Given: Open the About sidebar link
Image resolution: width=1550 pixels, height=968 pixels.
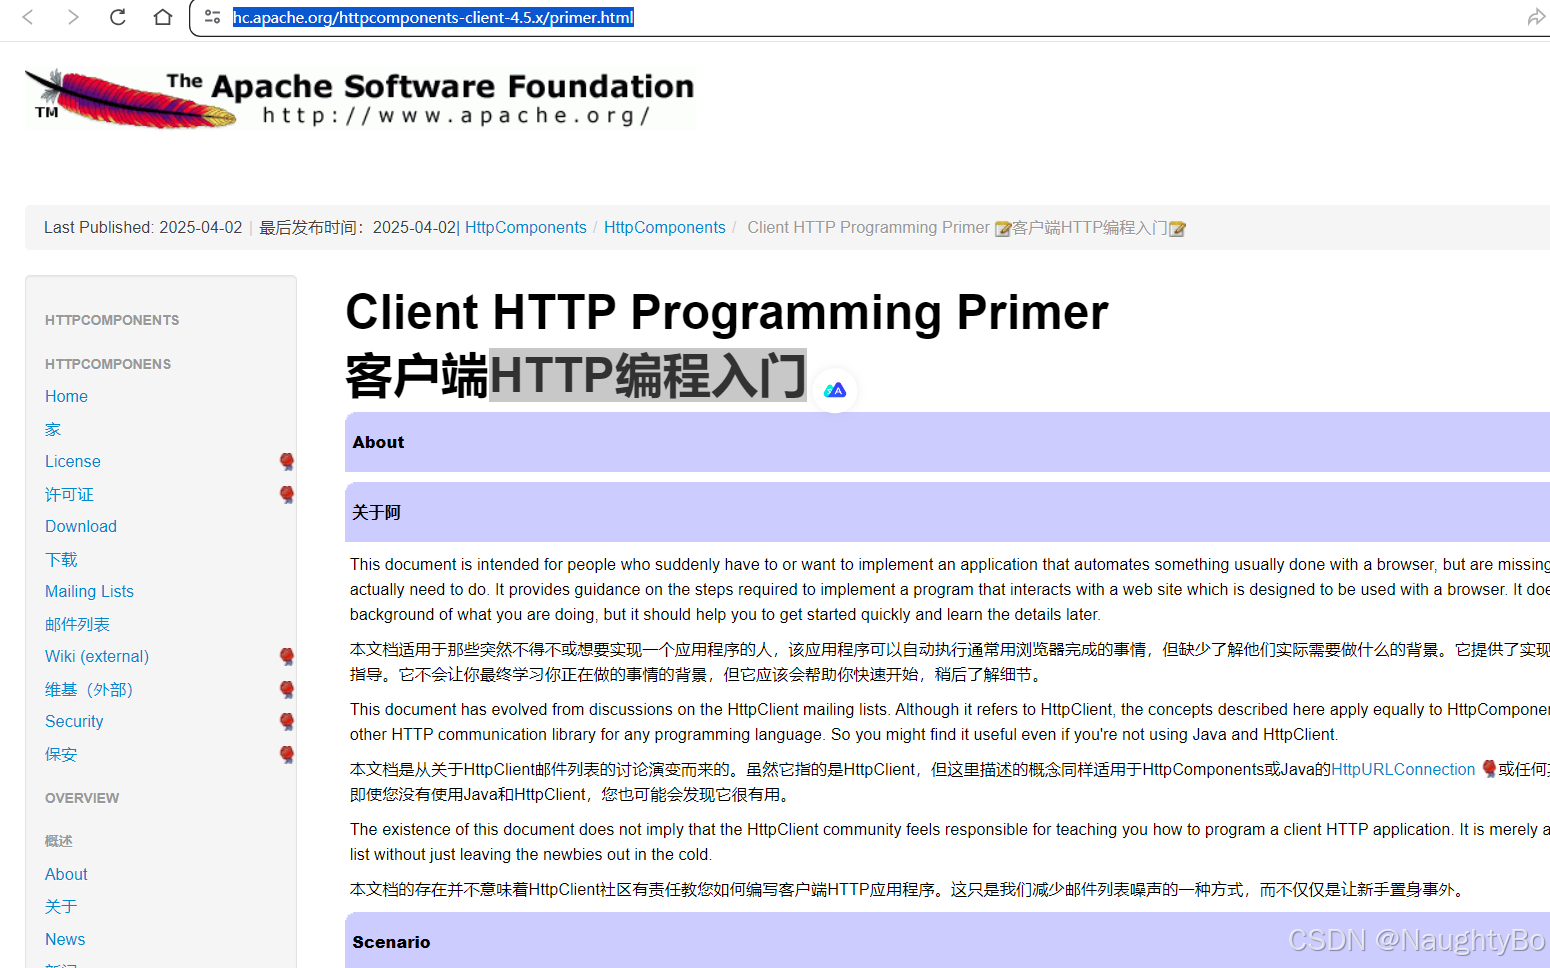Looking at the screenshot, I should [x=66, y=874].
